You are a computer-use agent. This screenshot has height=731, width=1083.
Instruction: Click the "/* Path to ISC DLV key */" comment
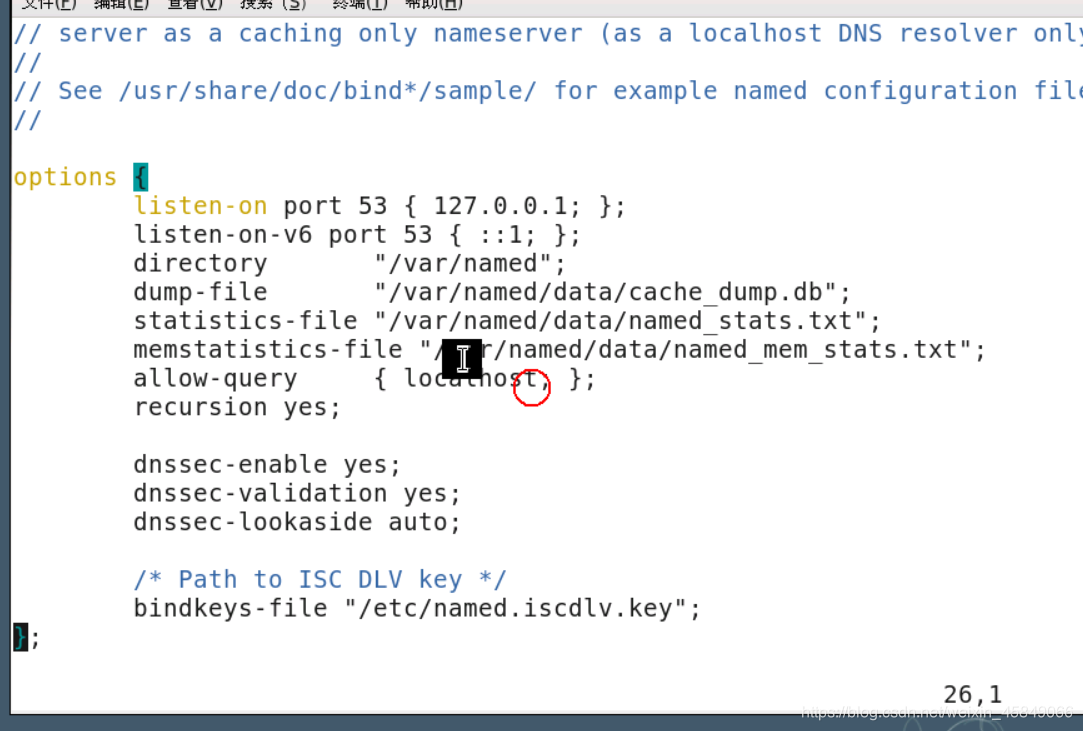pos(320,580)
